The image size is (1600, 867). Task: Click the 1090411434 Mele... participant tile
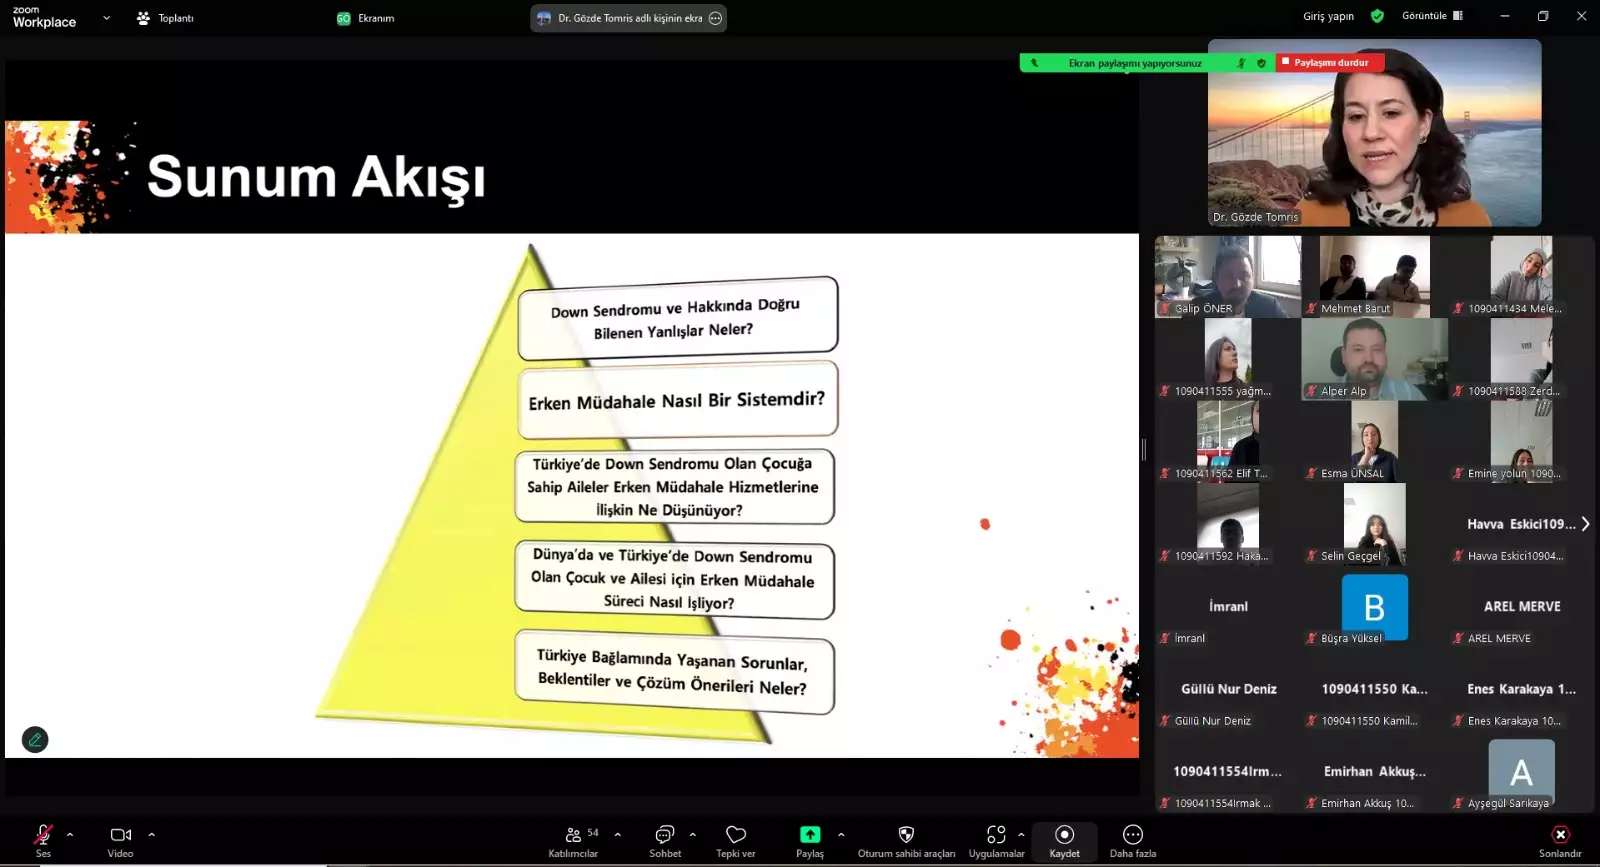1521,277
